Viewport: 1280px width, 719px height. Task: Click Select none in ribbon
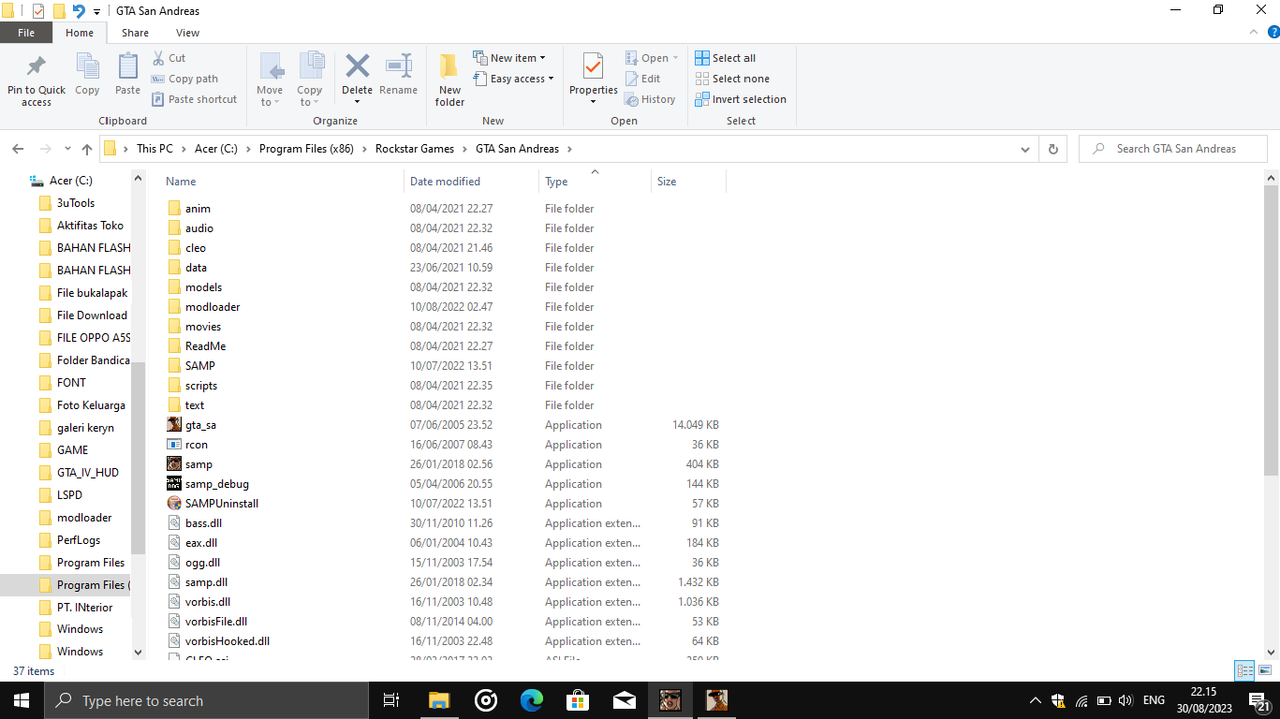click(732, 79)
